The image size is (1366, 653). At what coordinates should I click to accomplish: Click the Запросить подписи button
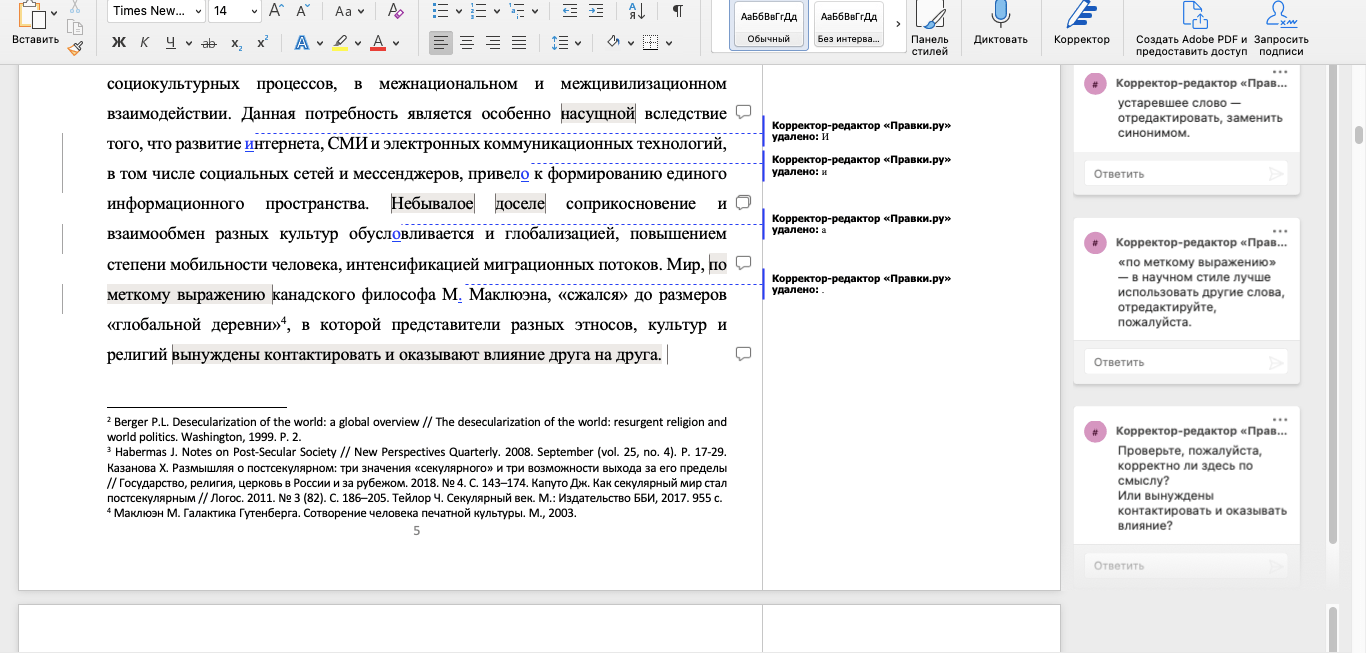click(1282, 29)
